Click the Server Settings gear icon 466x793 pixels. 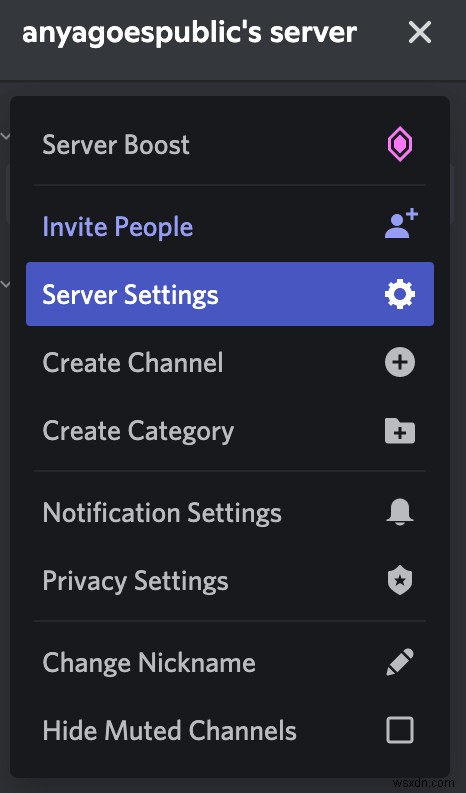(x=400, y=294)
